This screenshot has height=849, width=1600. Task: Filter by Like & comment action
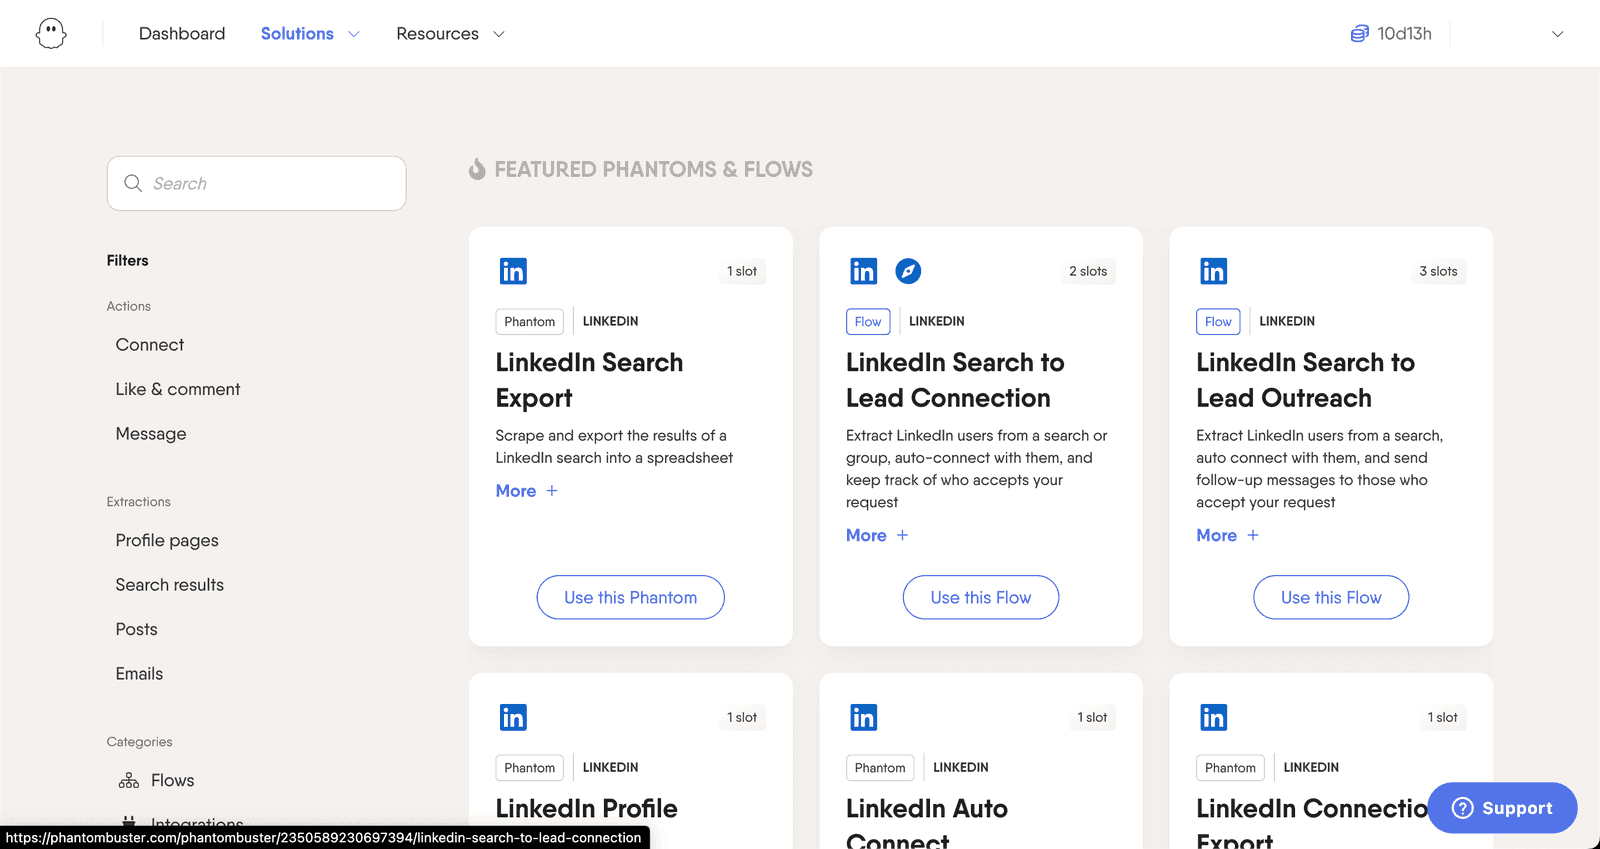[x=178, y=389]
